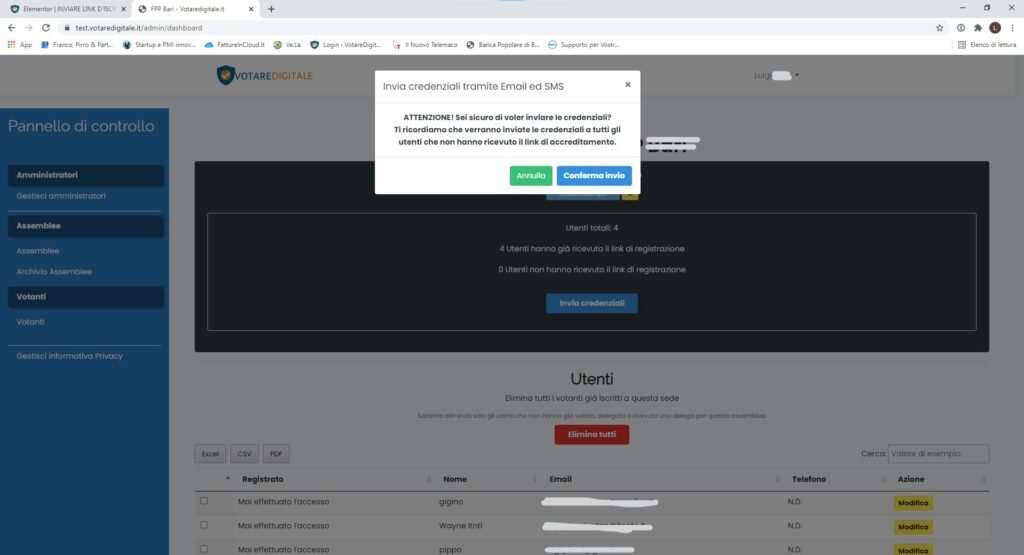
Task: Click the VotareDigitale logo
Action: pos(265,75)
